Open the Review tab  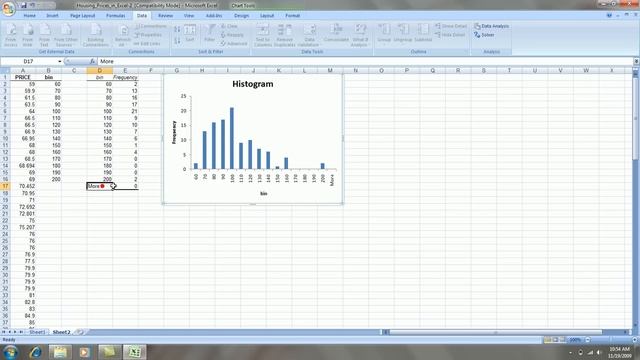tap(165, 16)
